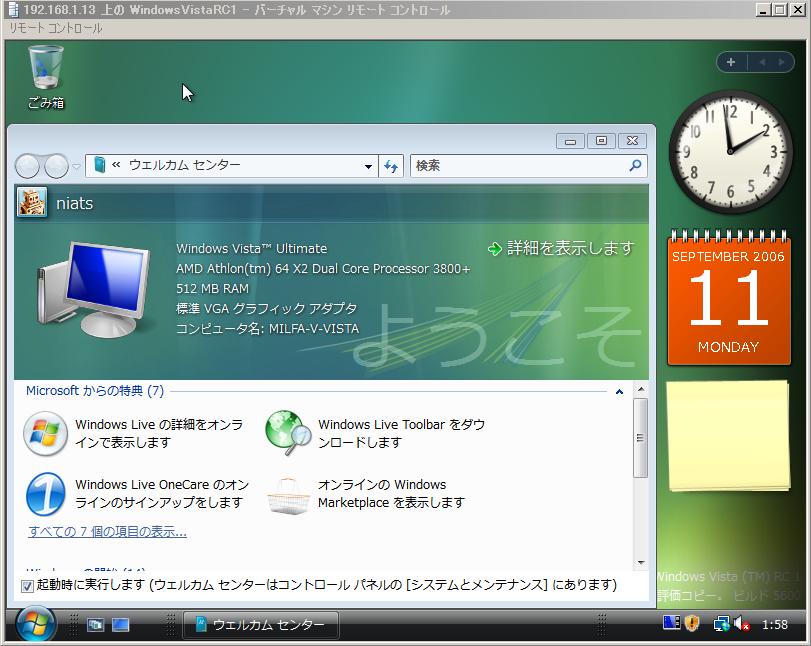Open Windows Live OneCare sign-up item text
811x646 pixels.
162,493
